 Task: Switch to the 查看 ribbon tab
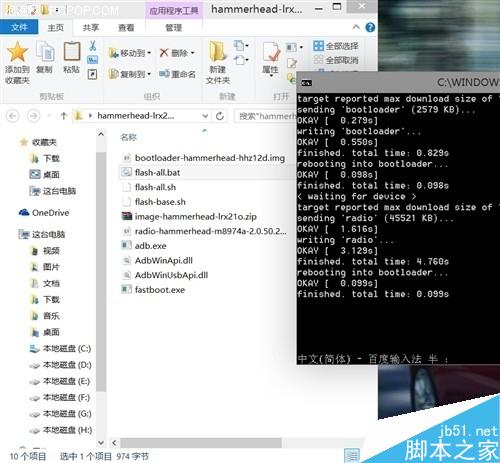[x=126, y=27]
